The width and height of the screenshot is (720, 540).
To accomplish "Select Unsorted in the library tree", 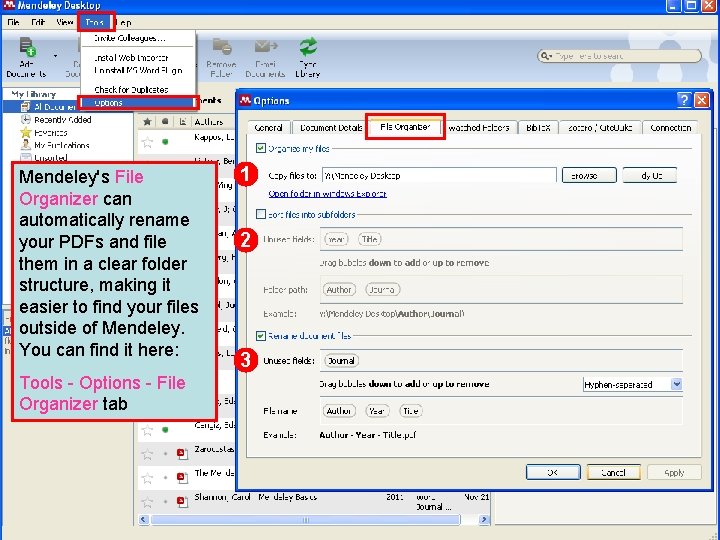I will (51, 158).
